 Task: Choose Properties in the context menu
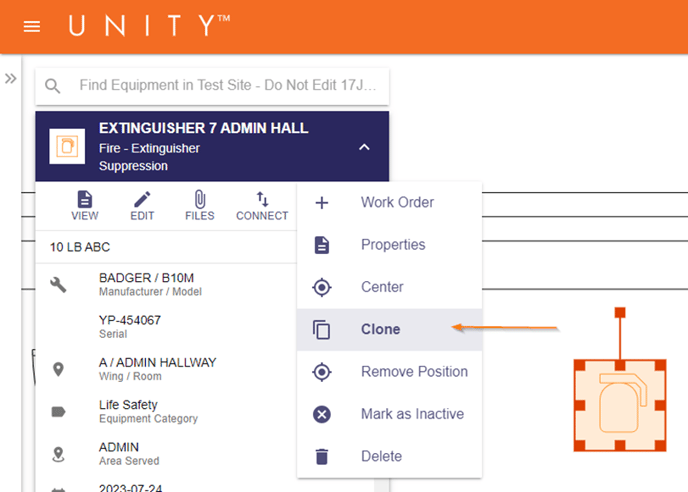coord(390,244)
